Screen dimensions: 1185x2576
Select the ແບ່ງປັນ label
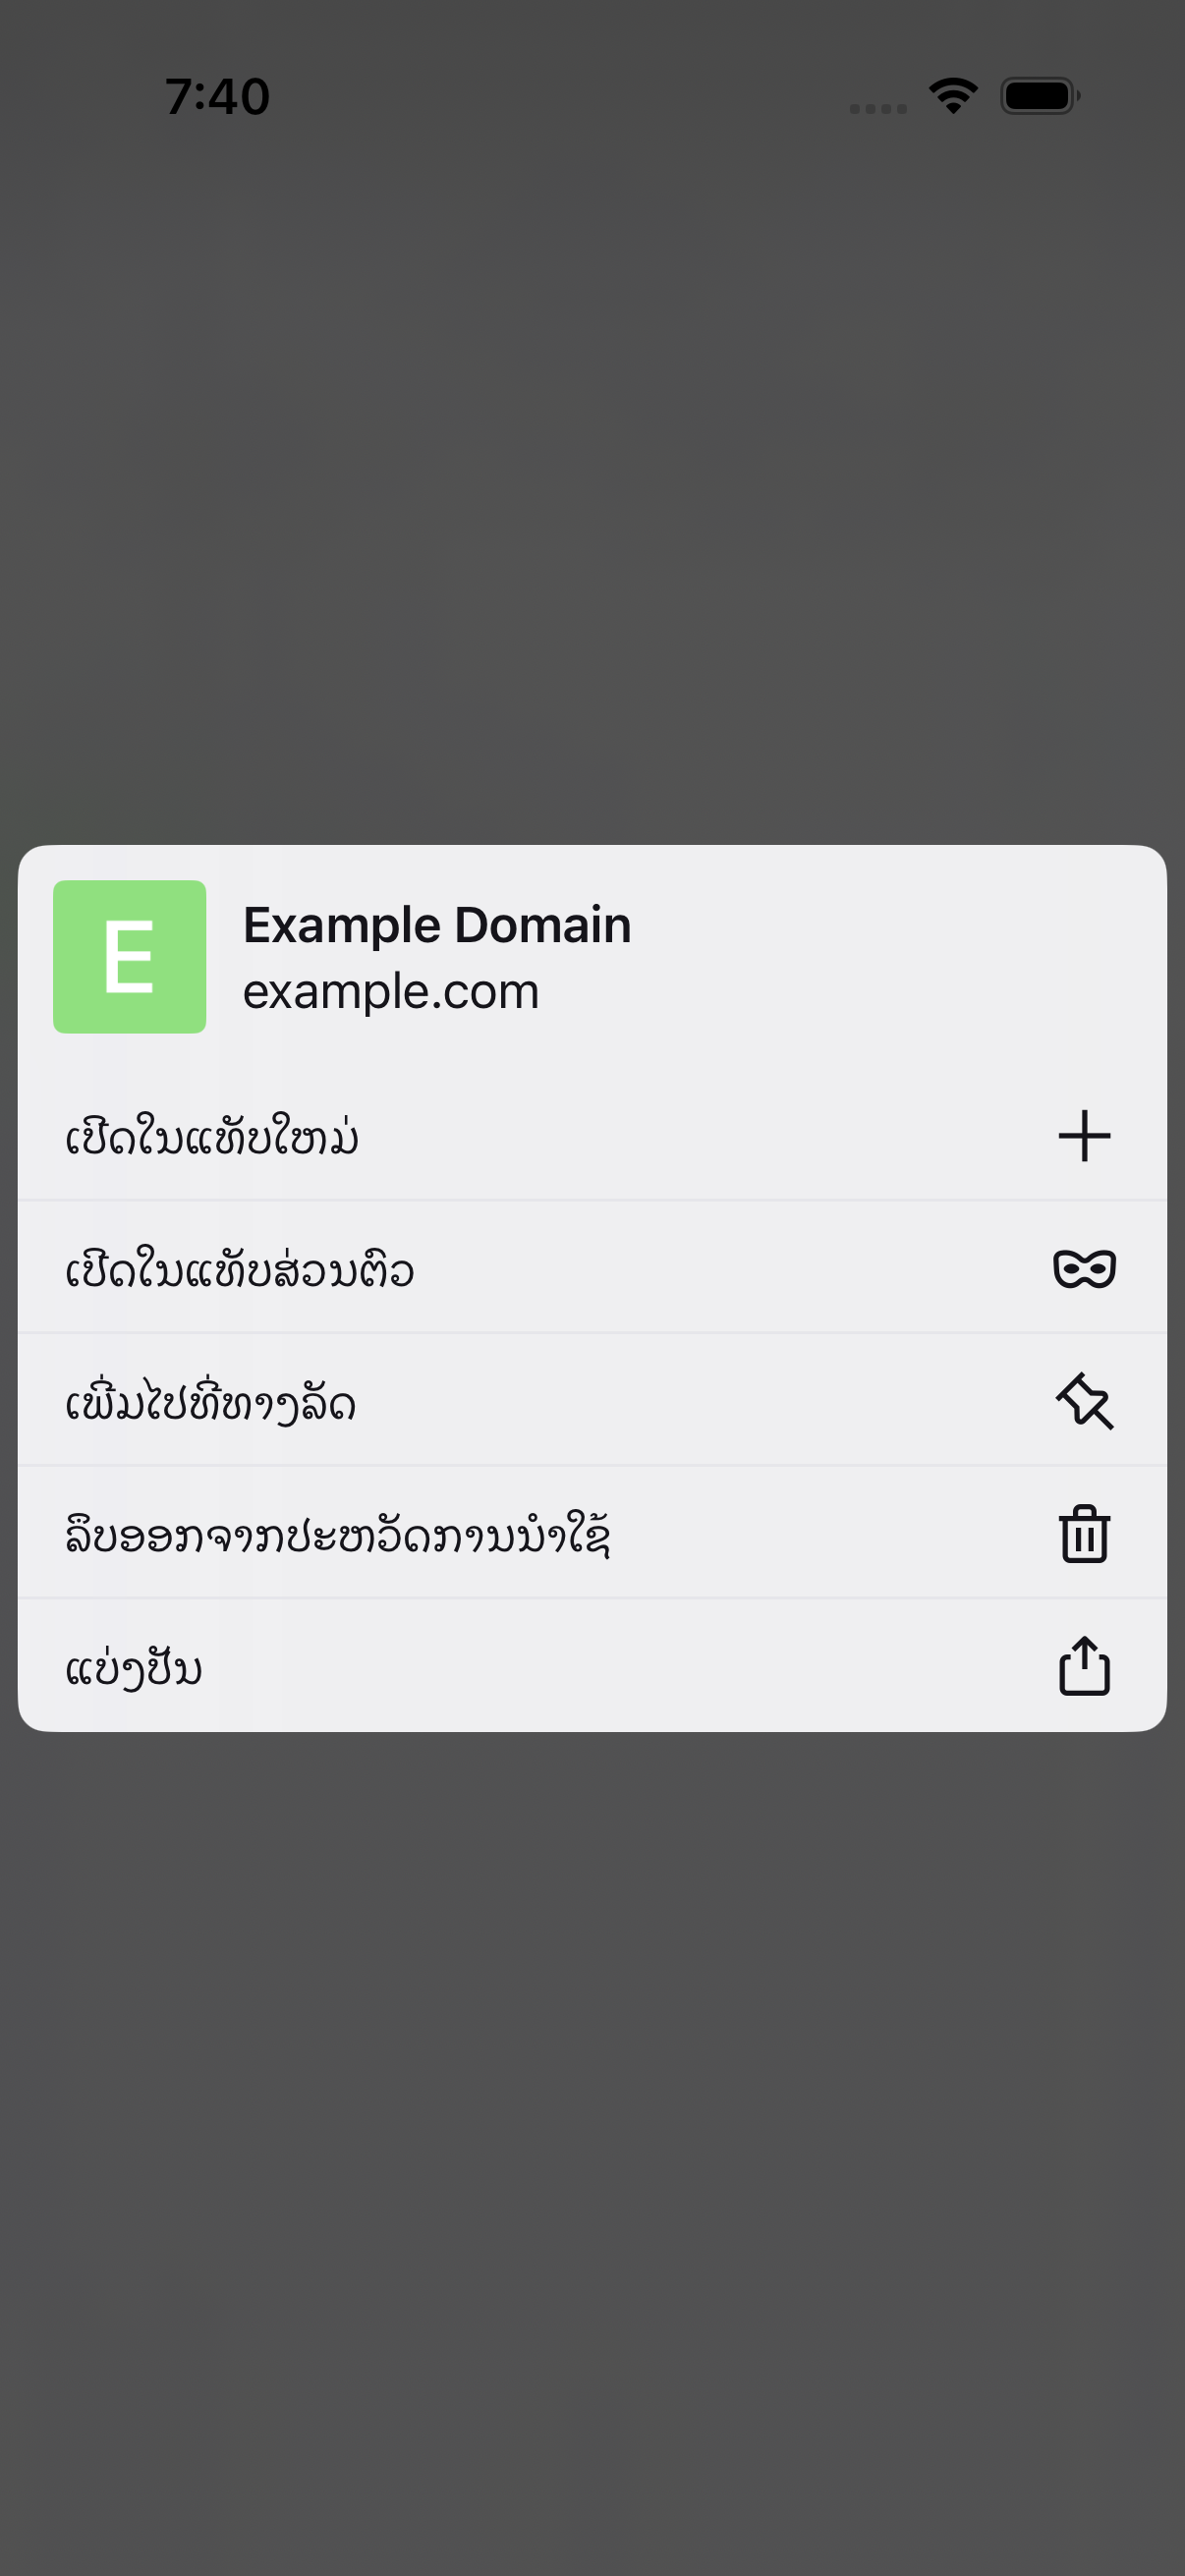click(134, 1668)
